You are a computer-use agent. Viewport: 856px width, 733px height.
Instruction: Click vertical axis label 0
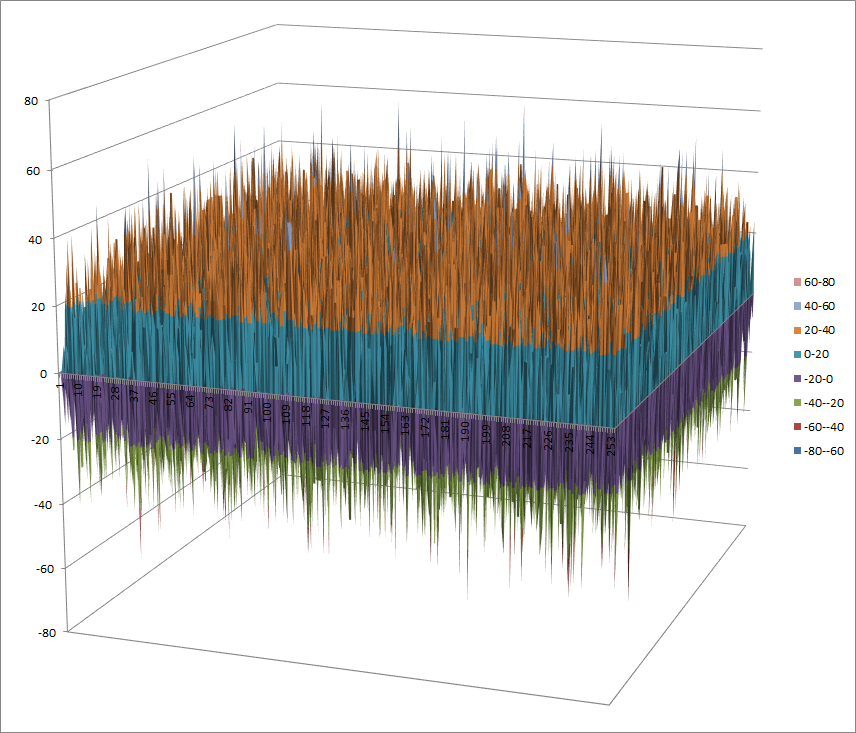(44, 374)
